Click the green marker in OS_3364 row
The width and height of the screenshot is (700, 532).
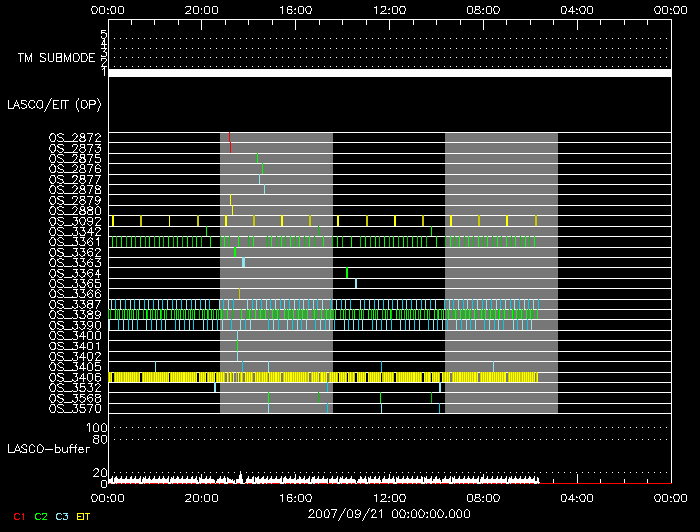pos(347,273)
